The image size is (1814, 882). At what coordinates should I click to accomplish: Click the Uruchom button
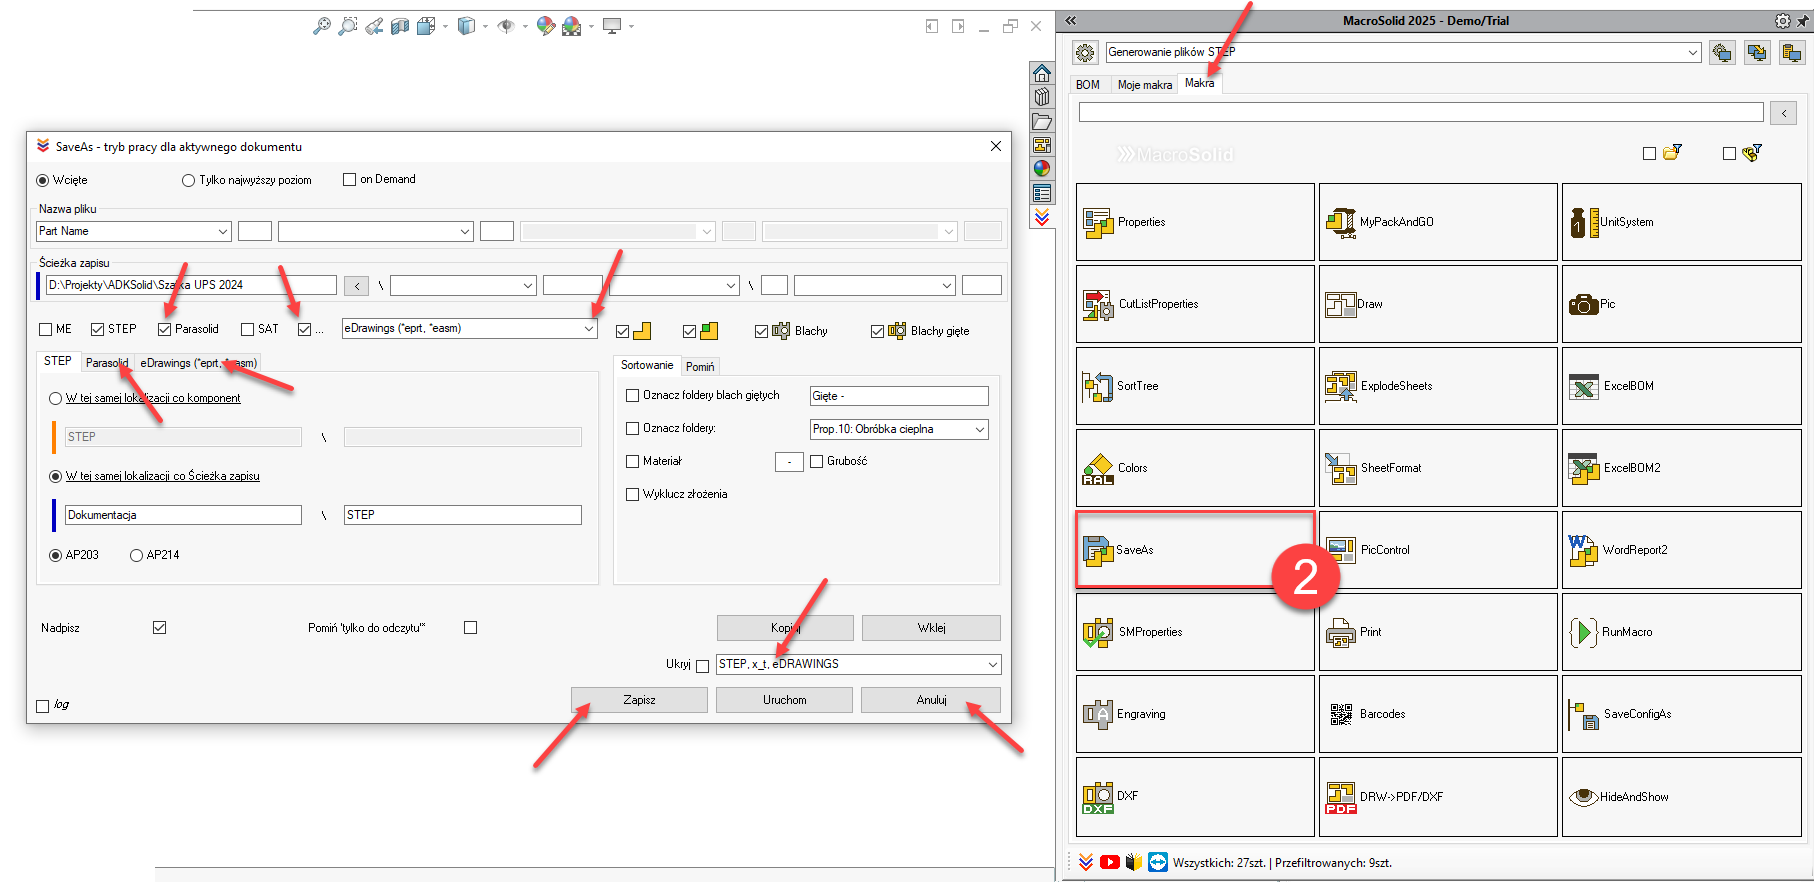click(785, 700)
